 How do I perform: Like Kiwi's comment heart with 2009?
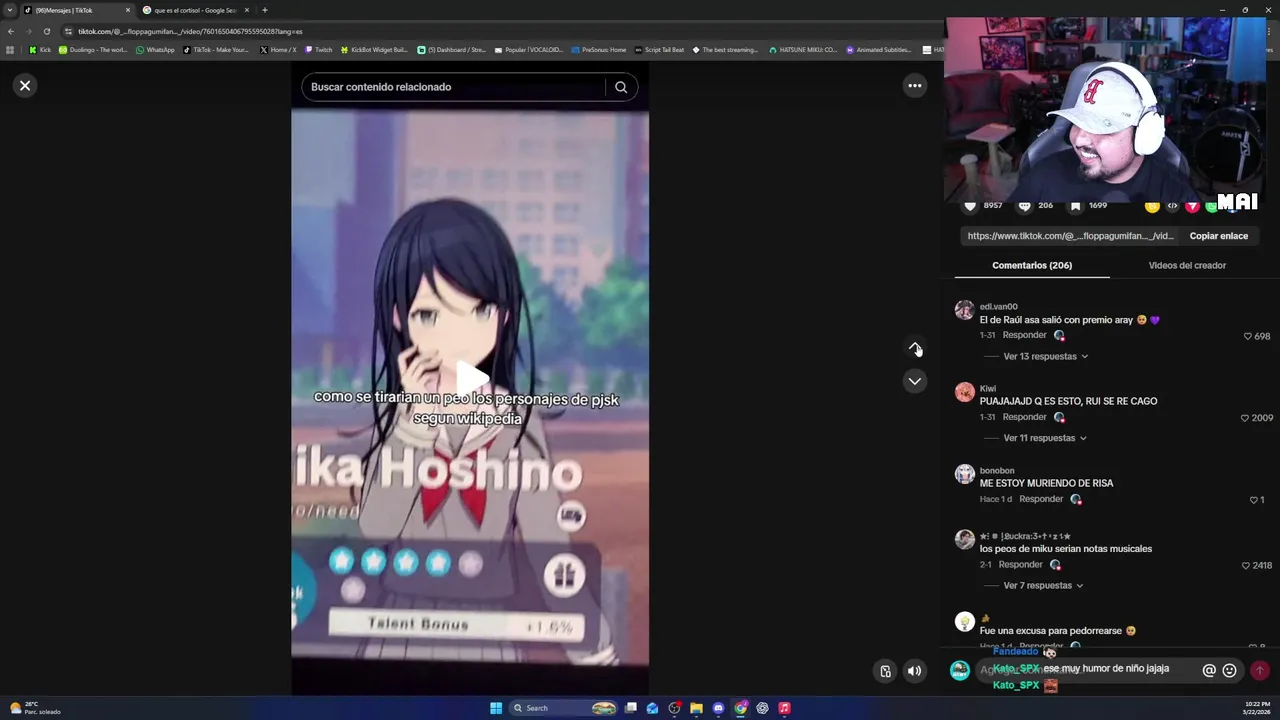click(x=1244, y=418)
